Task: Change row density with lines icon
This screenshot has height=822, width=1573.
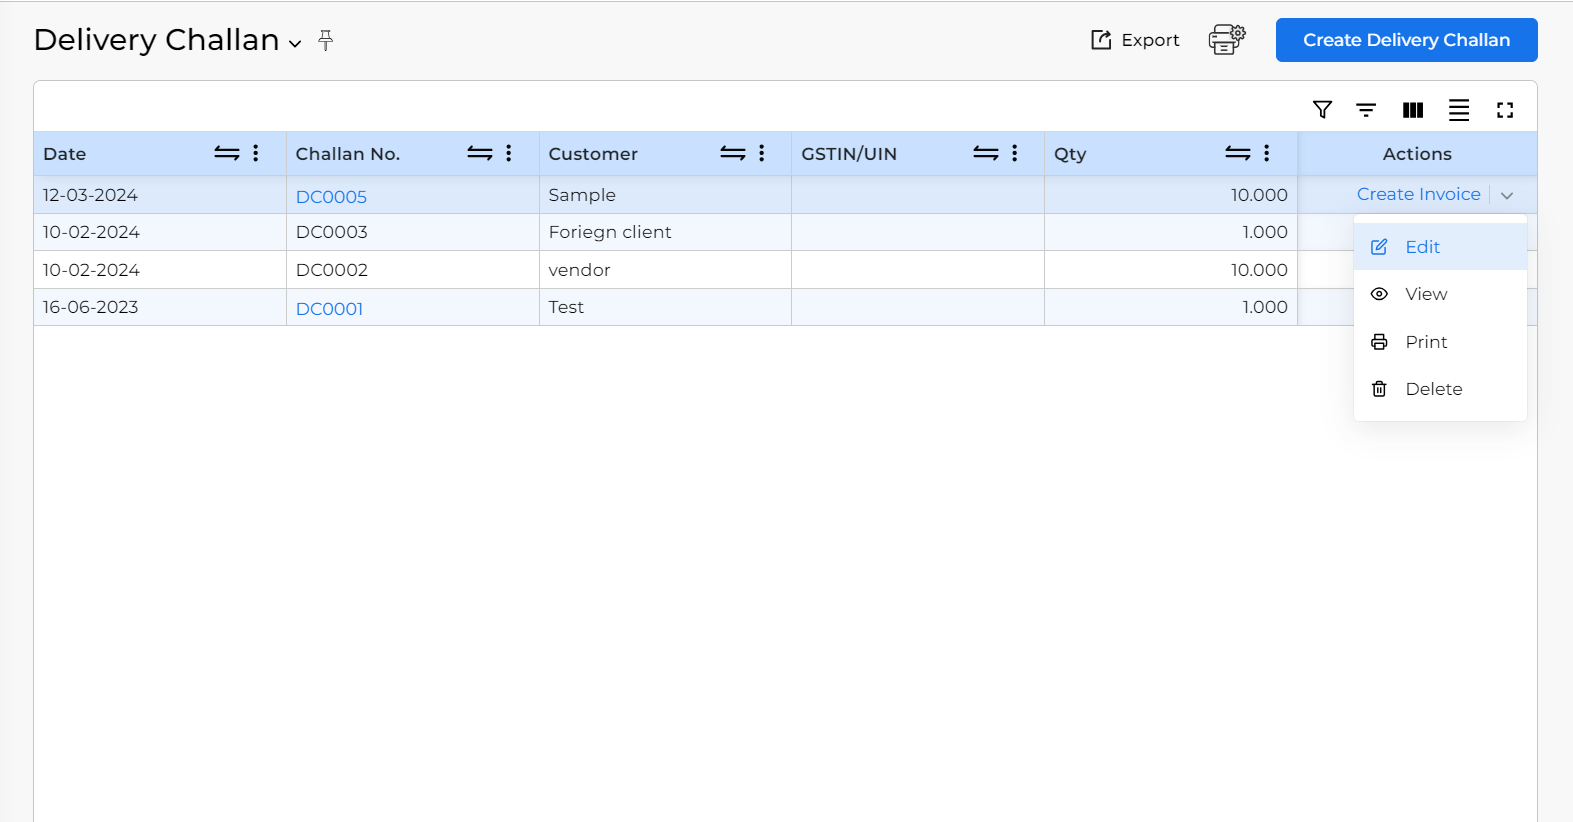Action: point(1459,110)
